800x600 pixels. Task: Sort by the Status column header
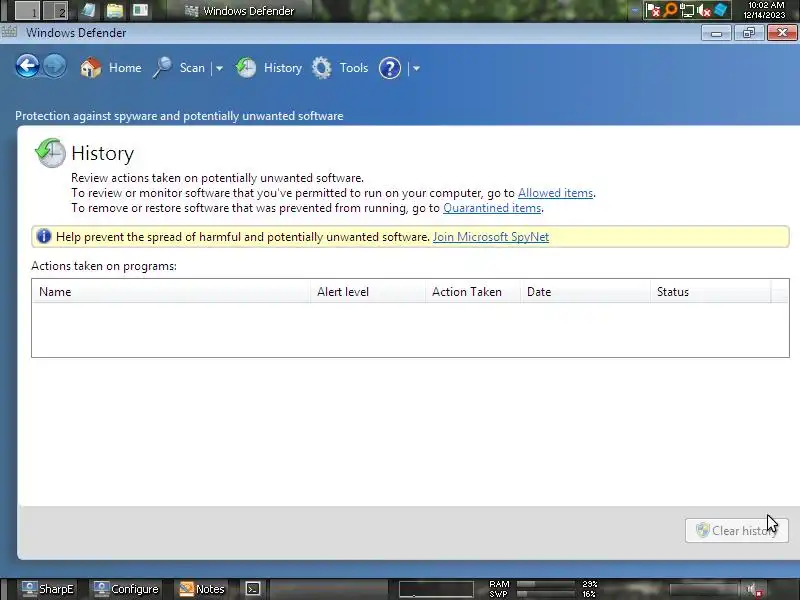[x=711, y=292]
